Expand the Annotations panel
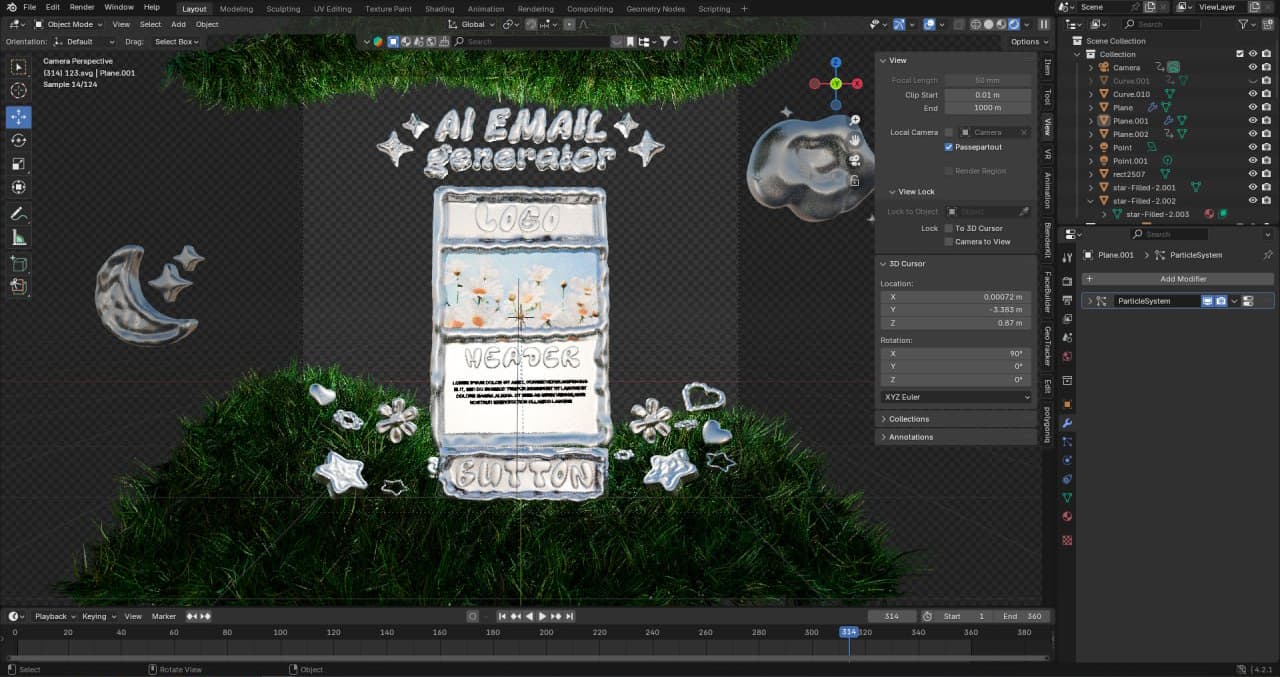 click(x=910, y=437)
